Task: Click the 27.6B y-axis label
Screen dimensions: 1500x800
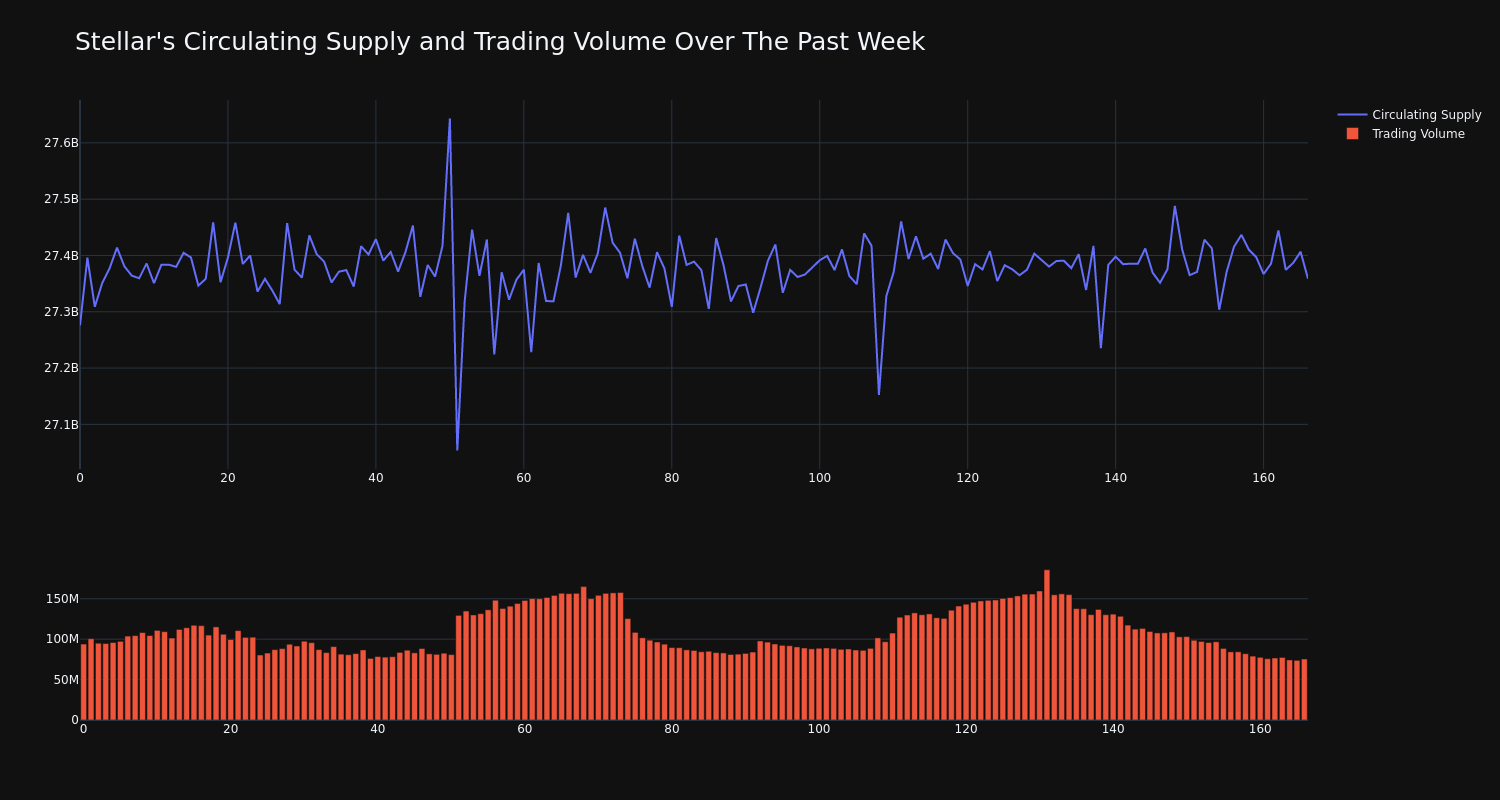Action: 60,143
